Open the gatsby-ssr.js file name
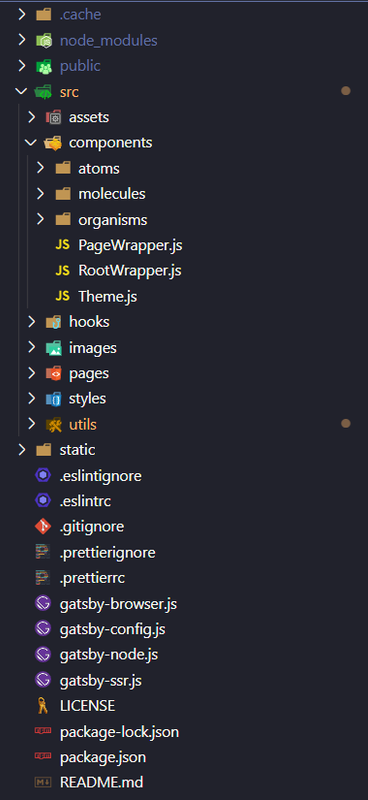This screenshot has width=368, height=800. [x=101, y=680]
